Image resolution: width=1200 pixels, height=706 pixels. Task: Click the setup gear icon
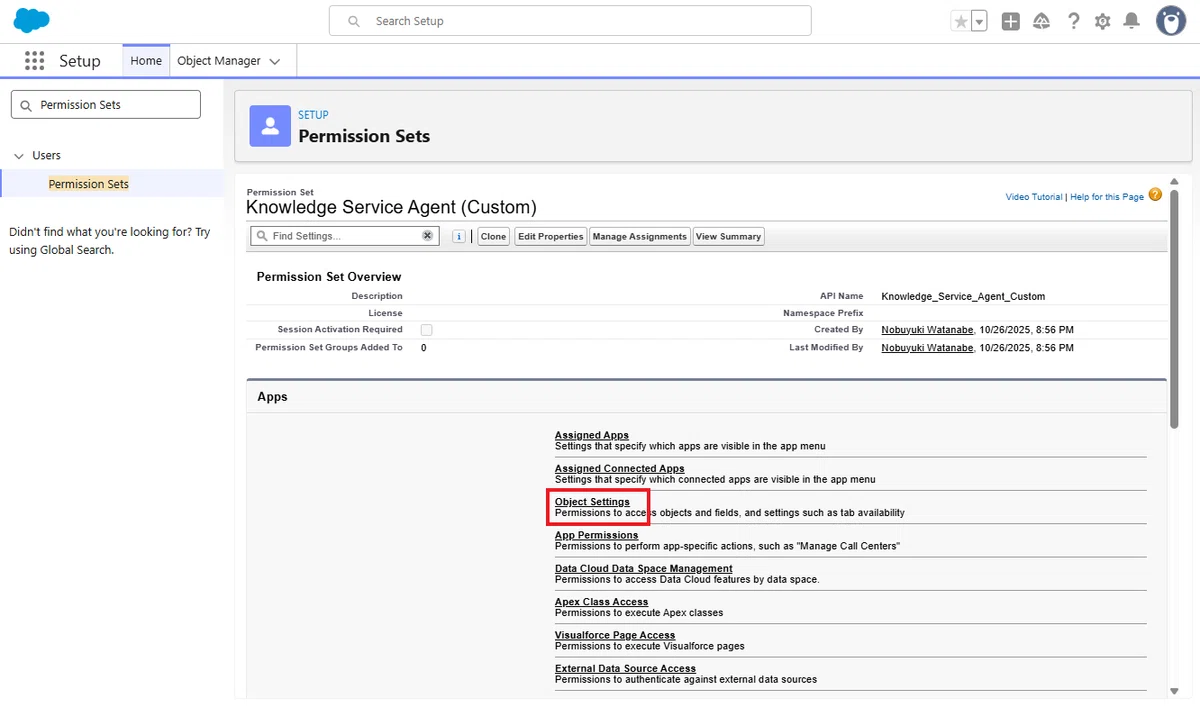click(1102, 21)
